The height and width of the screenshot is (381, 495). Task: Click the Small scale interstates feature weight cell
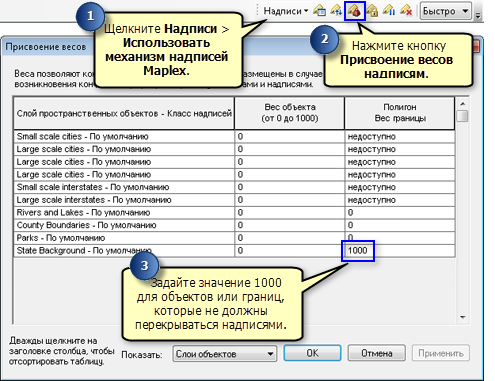click(x=289, y=187)
